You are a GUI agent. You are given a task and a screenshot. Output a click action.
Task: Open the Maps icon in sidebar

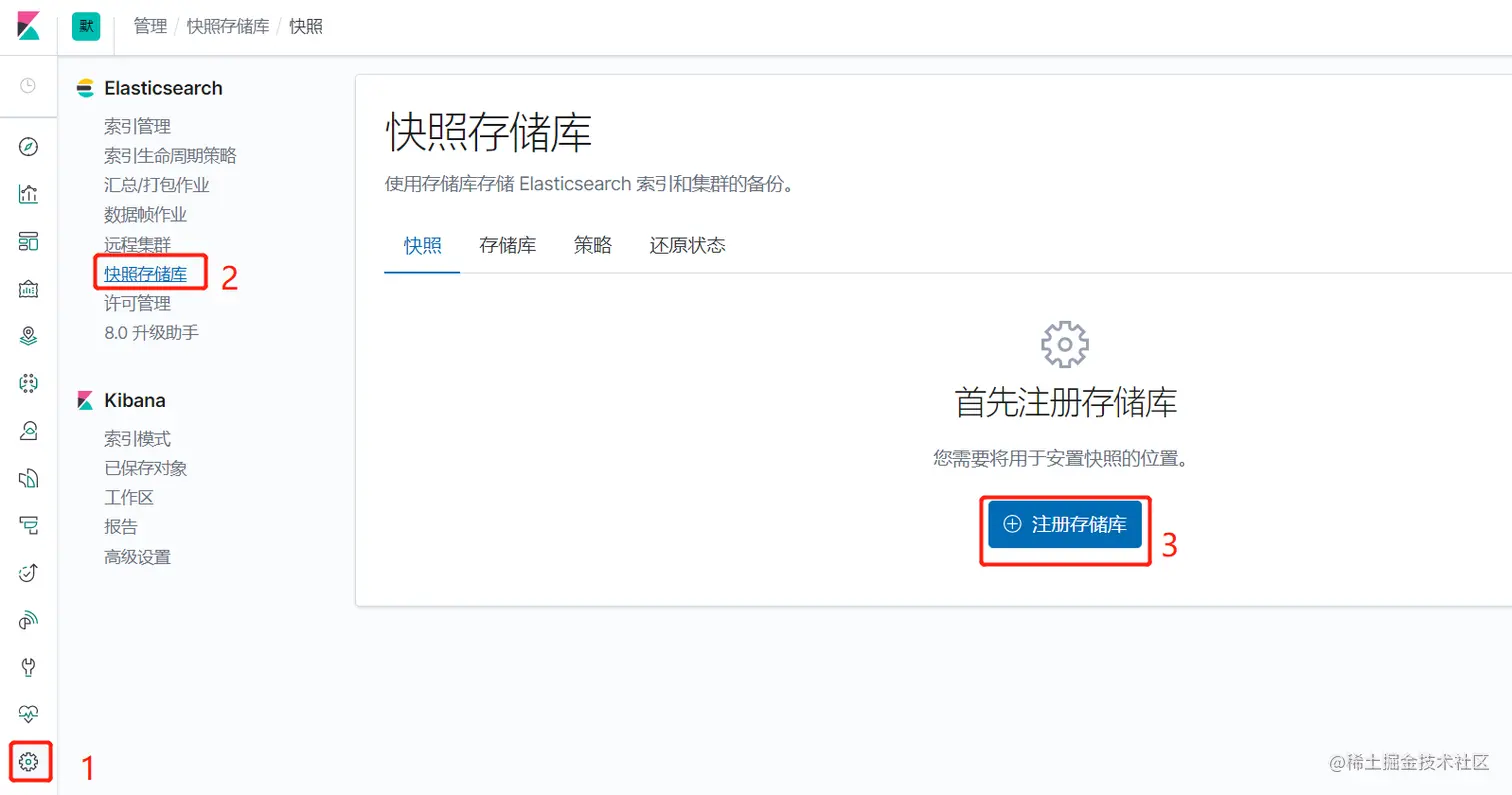[x=29, y=335]
